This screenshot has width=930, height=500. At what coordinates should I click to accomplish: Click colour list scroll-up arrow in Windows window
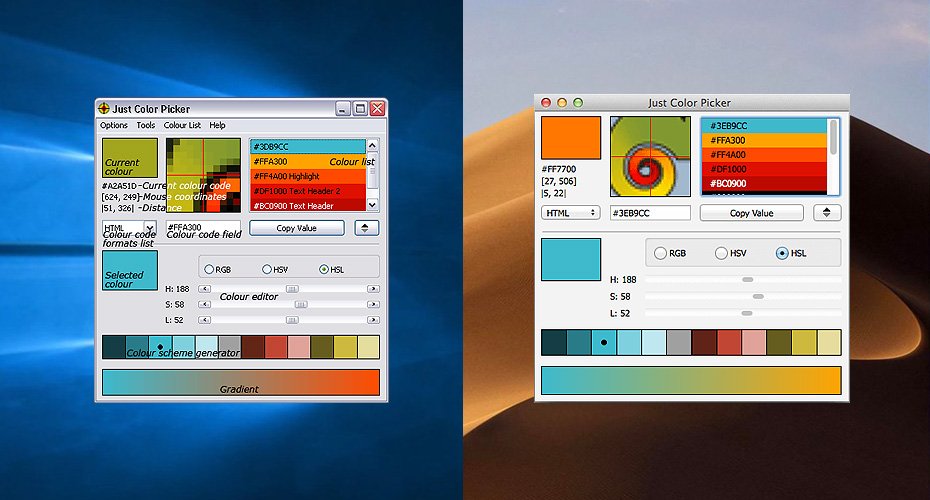tap(372, 145)
